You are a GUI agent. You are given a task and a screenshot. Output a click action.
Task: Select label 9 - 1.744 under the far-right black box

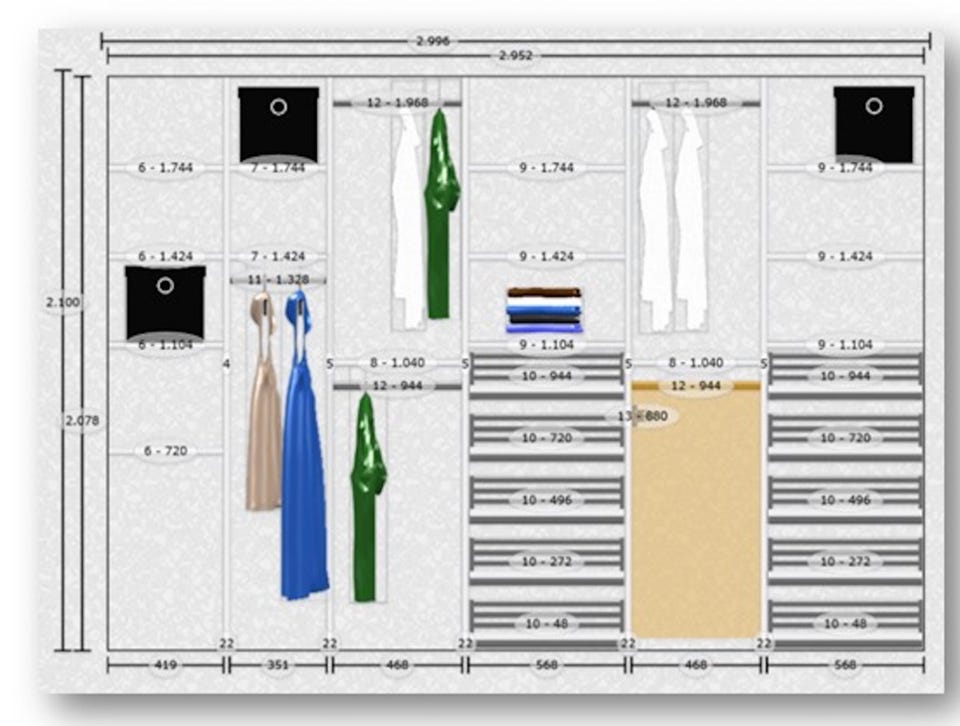click(x=846, y=168)
